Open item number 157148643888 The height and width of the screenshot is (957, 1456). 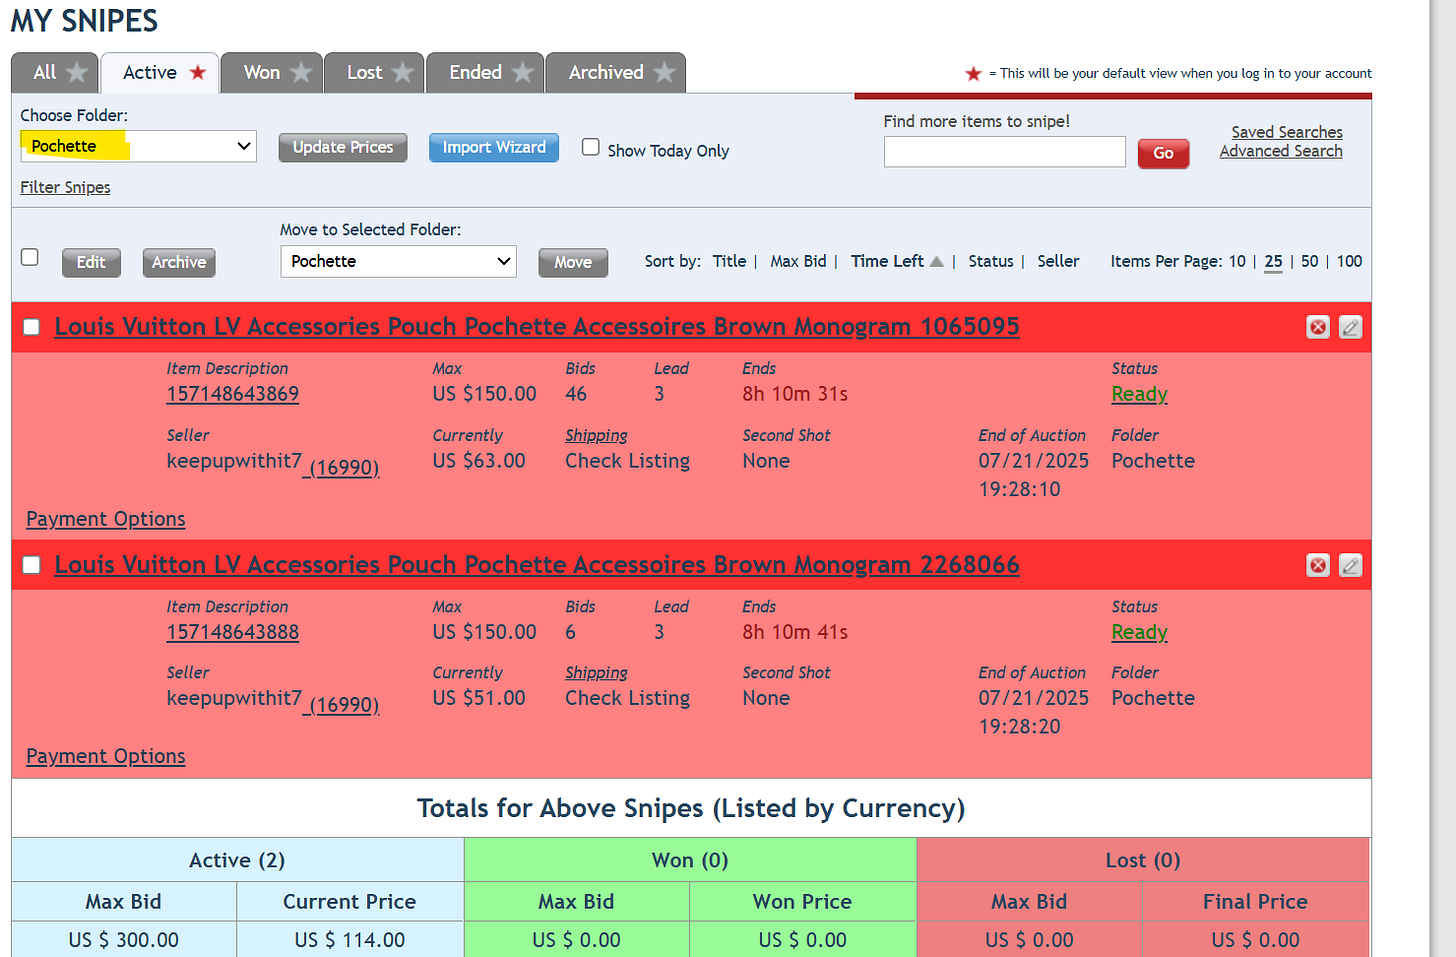click(233, 632)
